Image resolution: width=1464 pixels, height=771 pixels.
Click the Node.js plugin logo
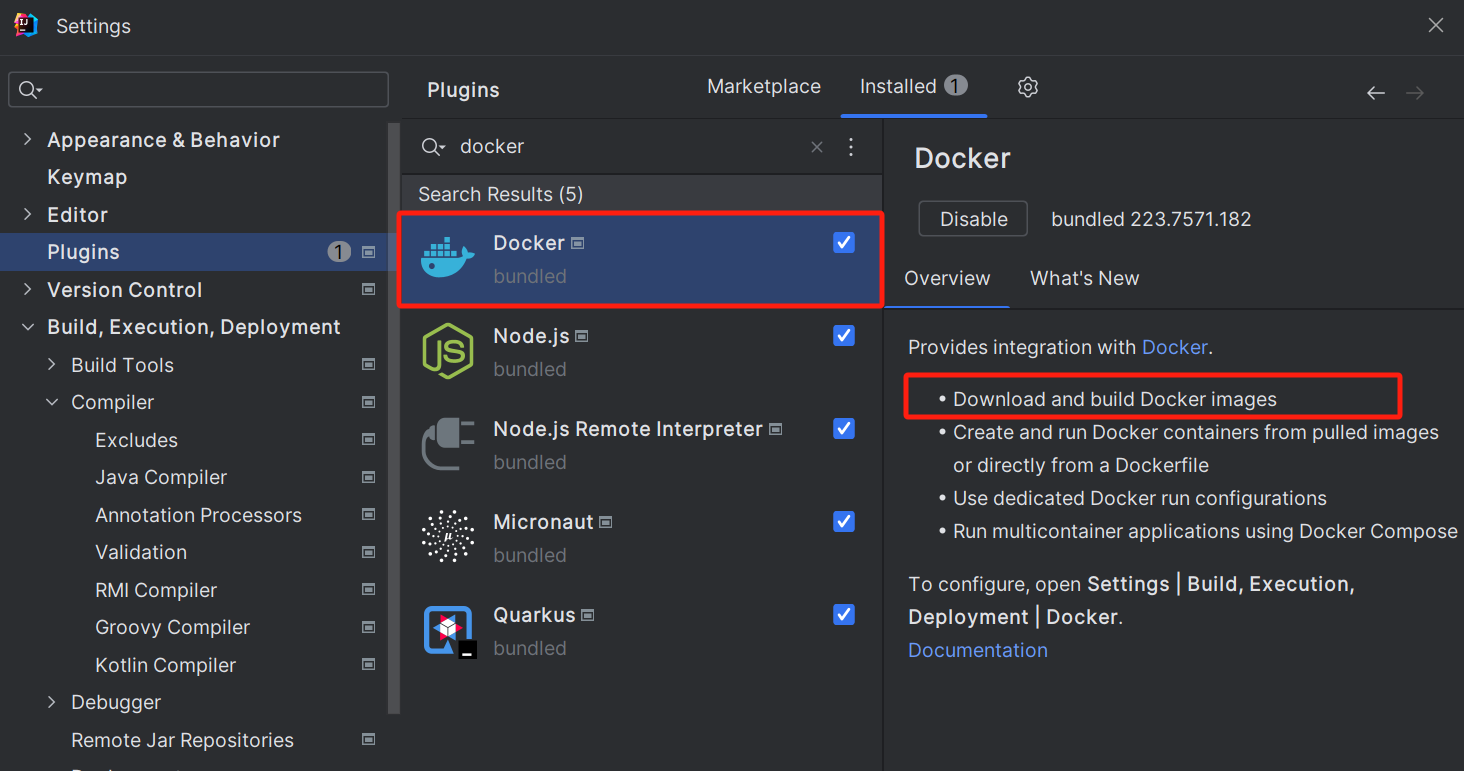coord(447,351)
